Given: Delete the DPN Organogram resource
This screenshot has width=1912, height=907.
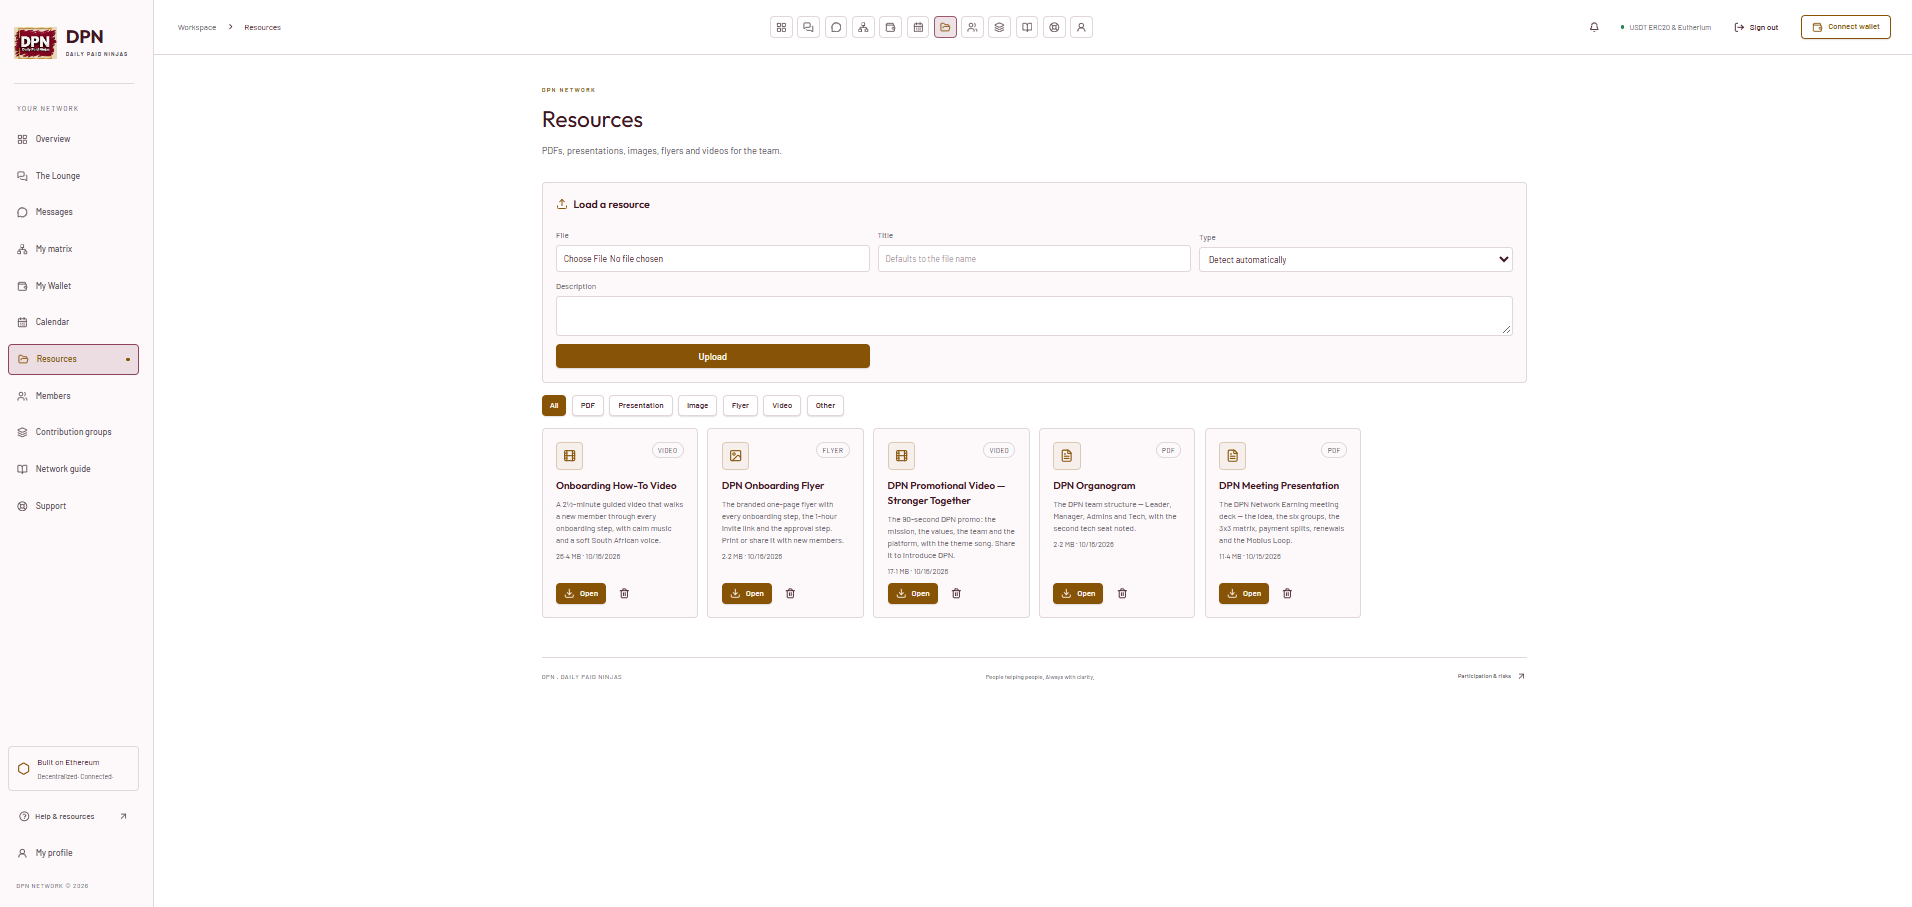Looking at the screenshot, I should (x=1122, y=593).
